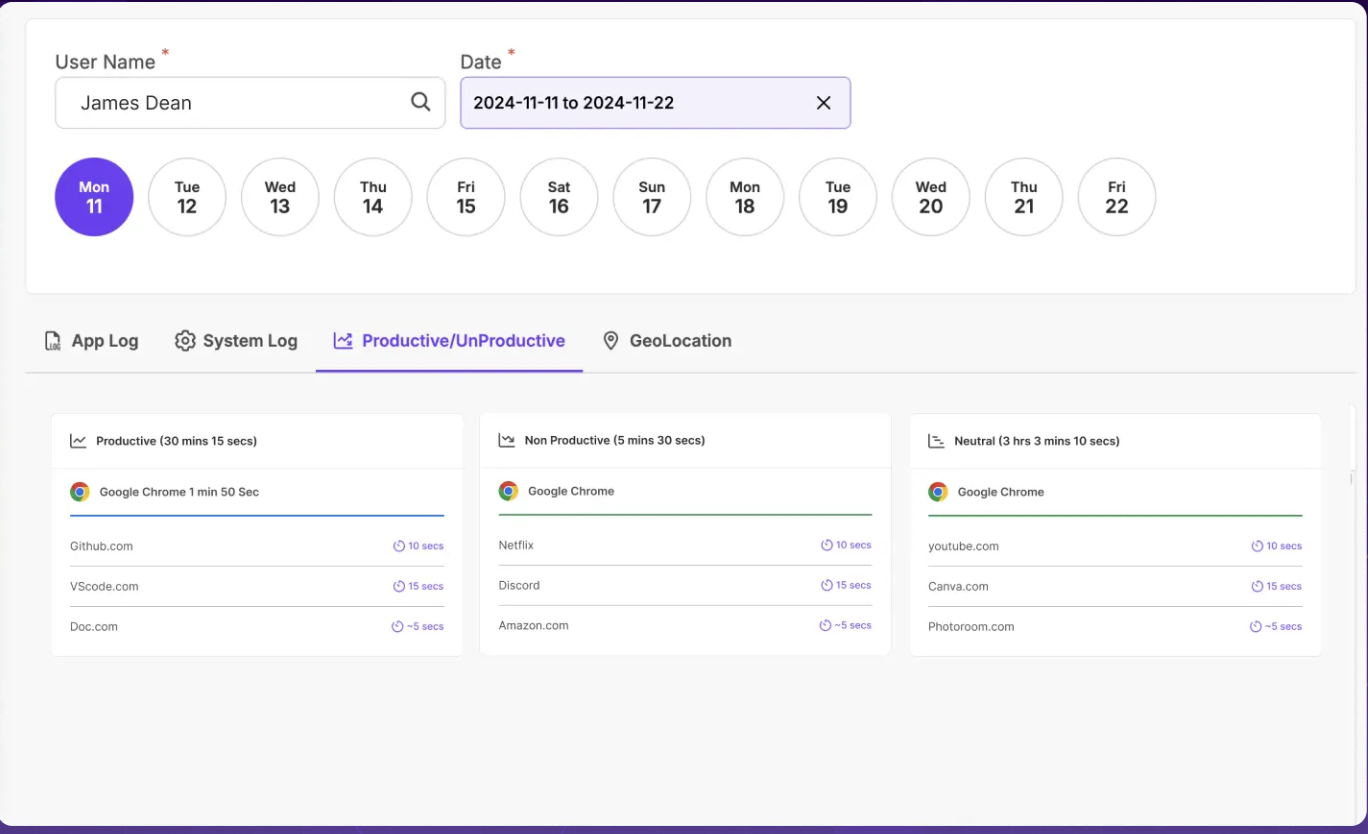Open the date range field 2024-11-11 to 2024-11-22
The width and height of the screenshot is (1368, 834).
point(655,103)
